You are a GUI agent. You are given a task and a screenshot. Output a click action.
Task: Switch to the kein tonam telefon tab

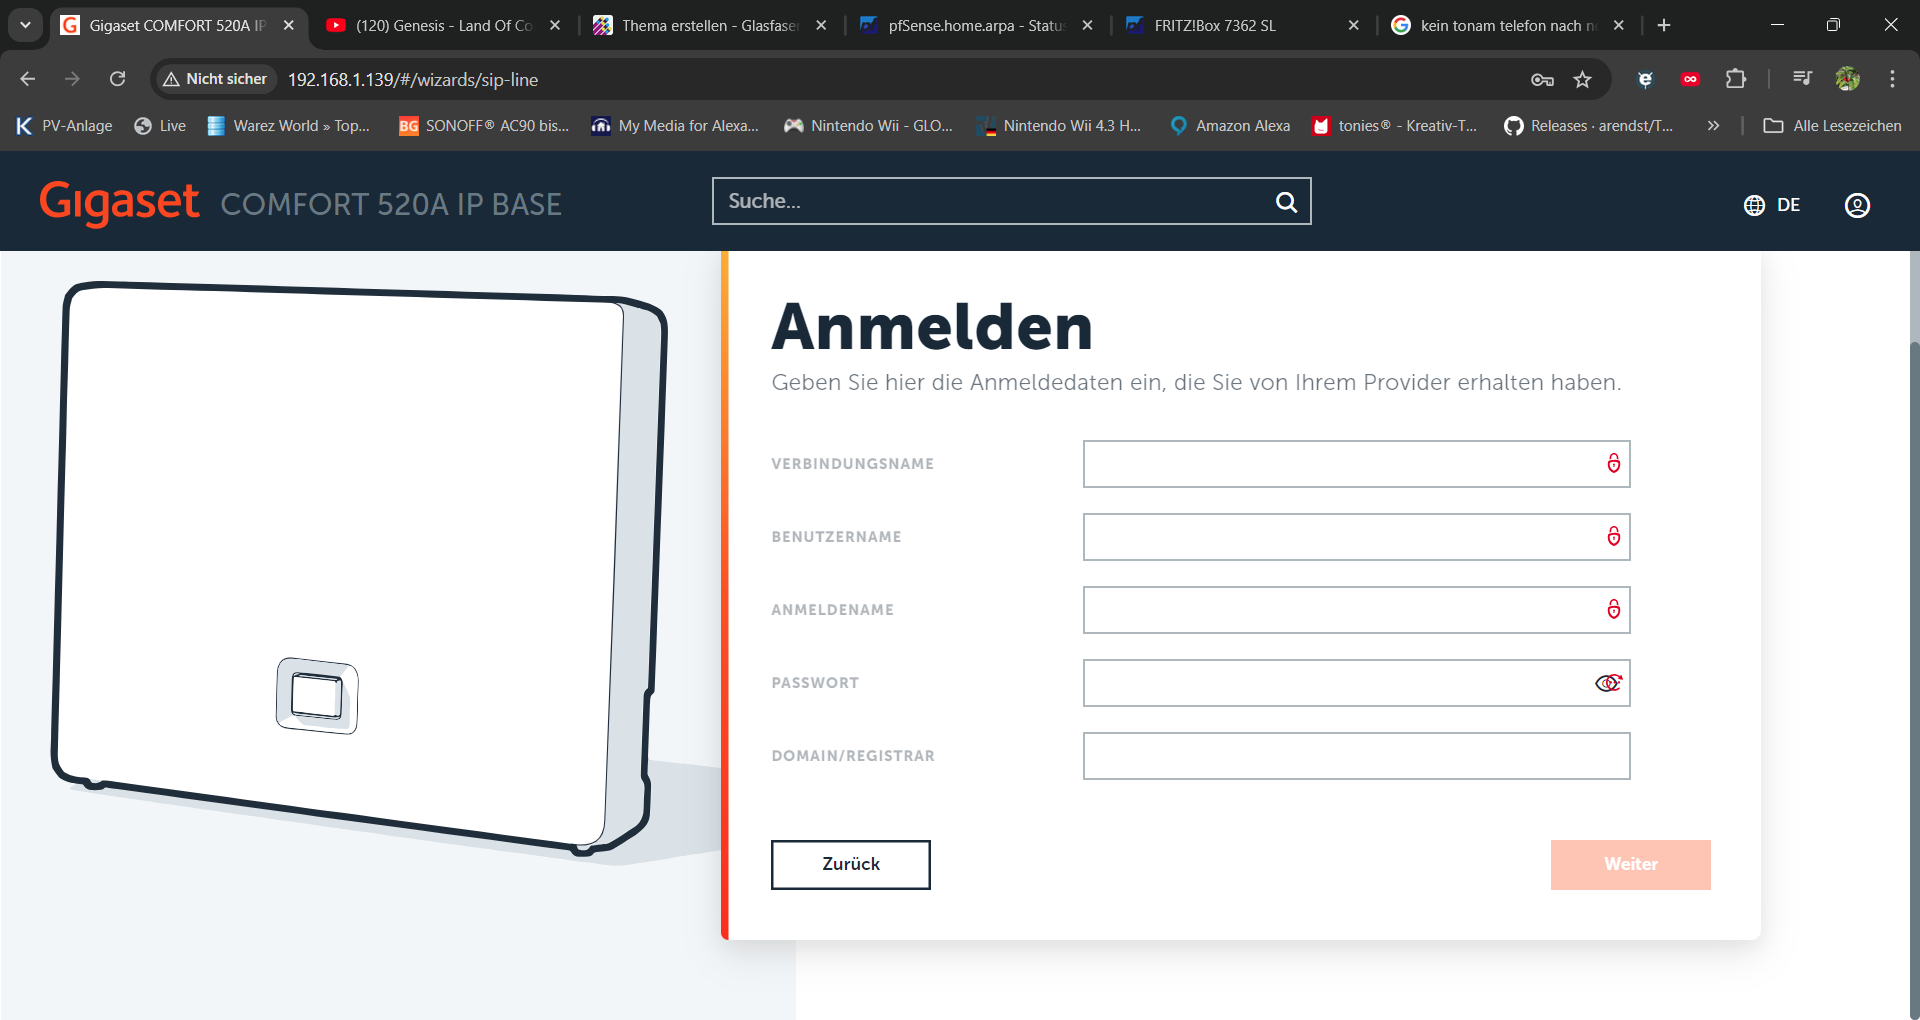click(1508, 26)
